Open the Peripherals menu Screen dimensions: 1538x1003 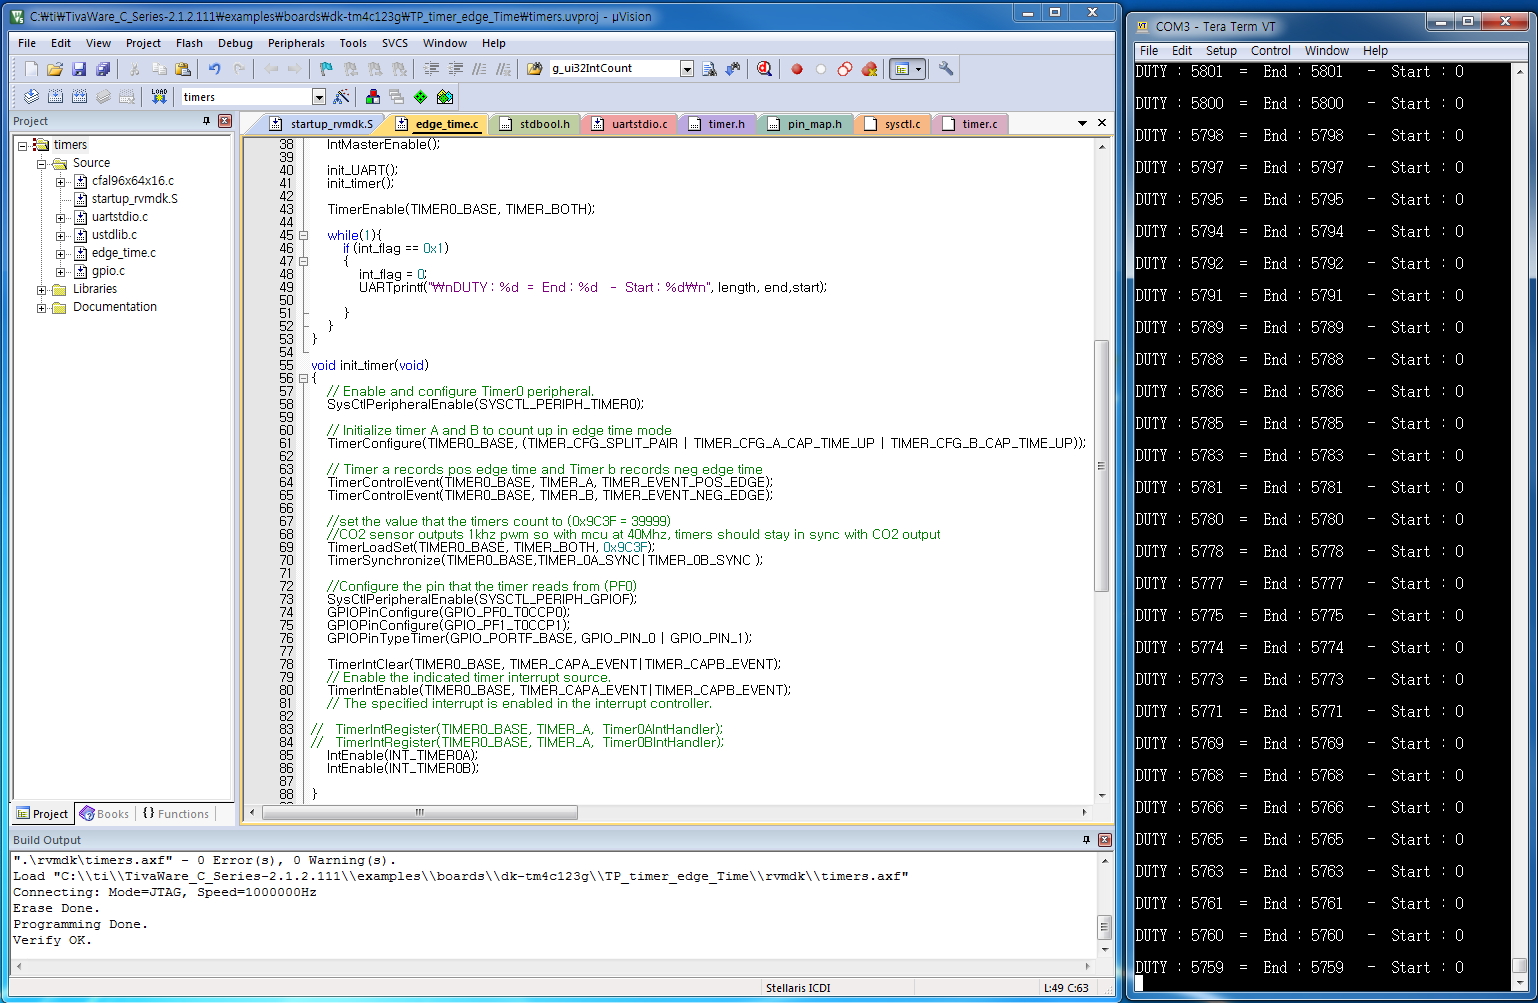click(x=296, y=43)
